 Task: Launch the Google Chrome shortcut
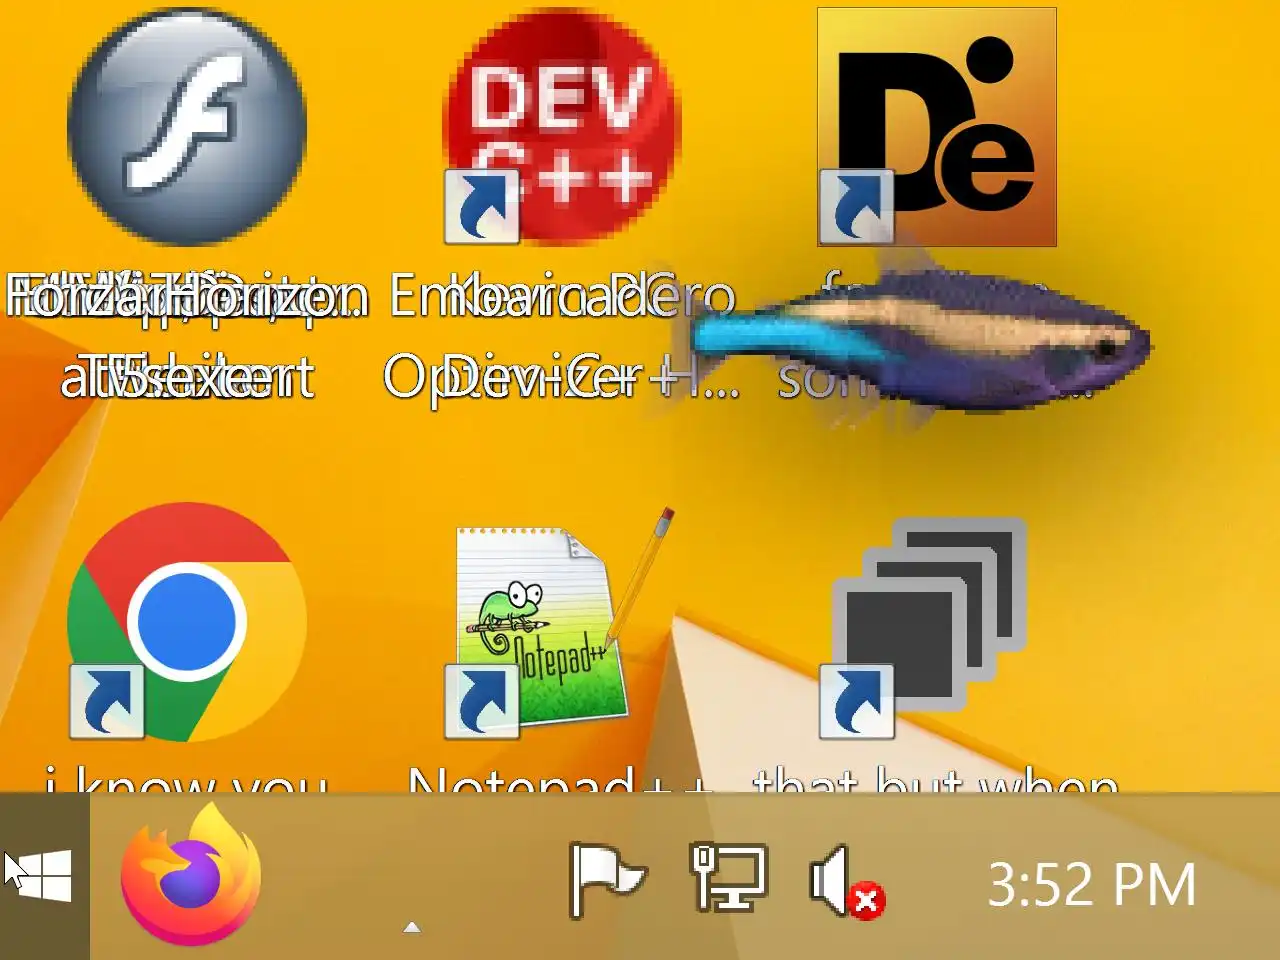(187, 621)
